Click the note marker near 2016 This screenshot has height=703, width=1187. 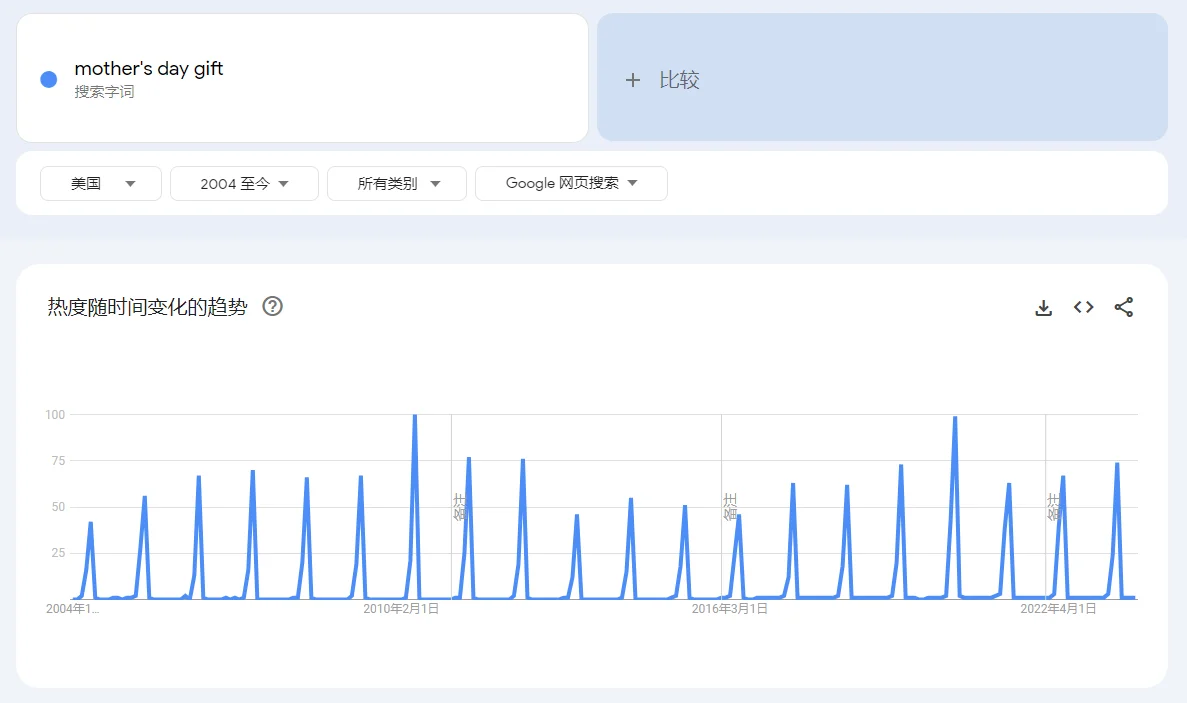coord(729,506)
